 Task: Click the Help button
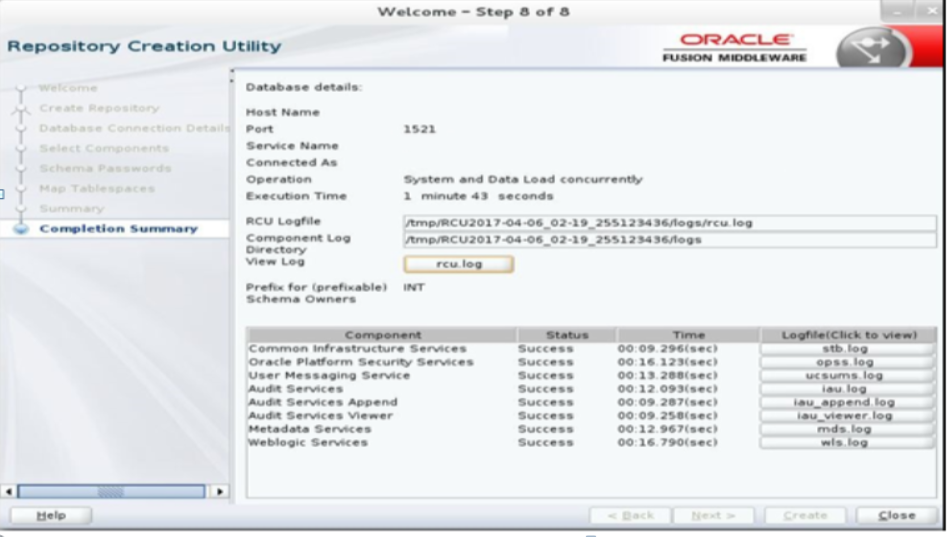[51, 515]
